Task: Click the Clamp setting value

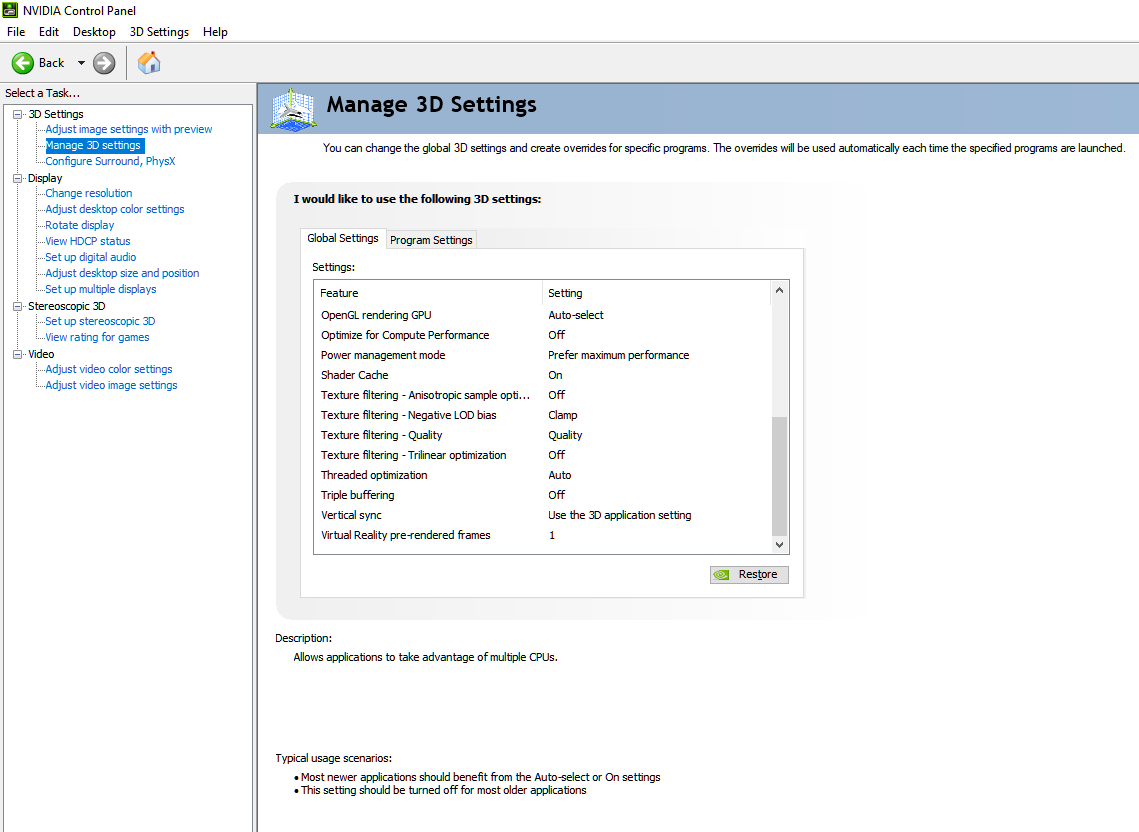Action: tap(562, 415)
